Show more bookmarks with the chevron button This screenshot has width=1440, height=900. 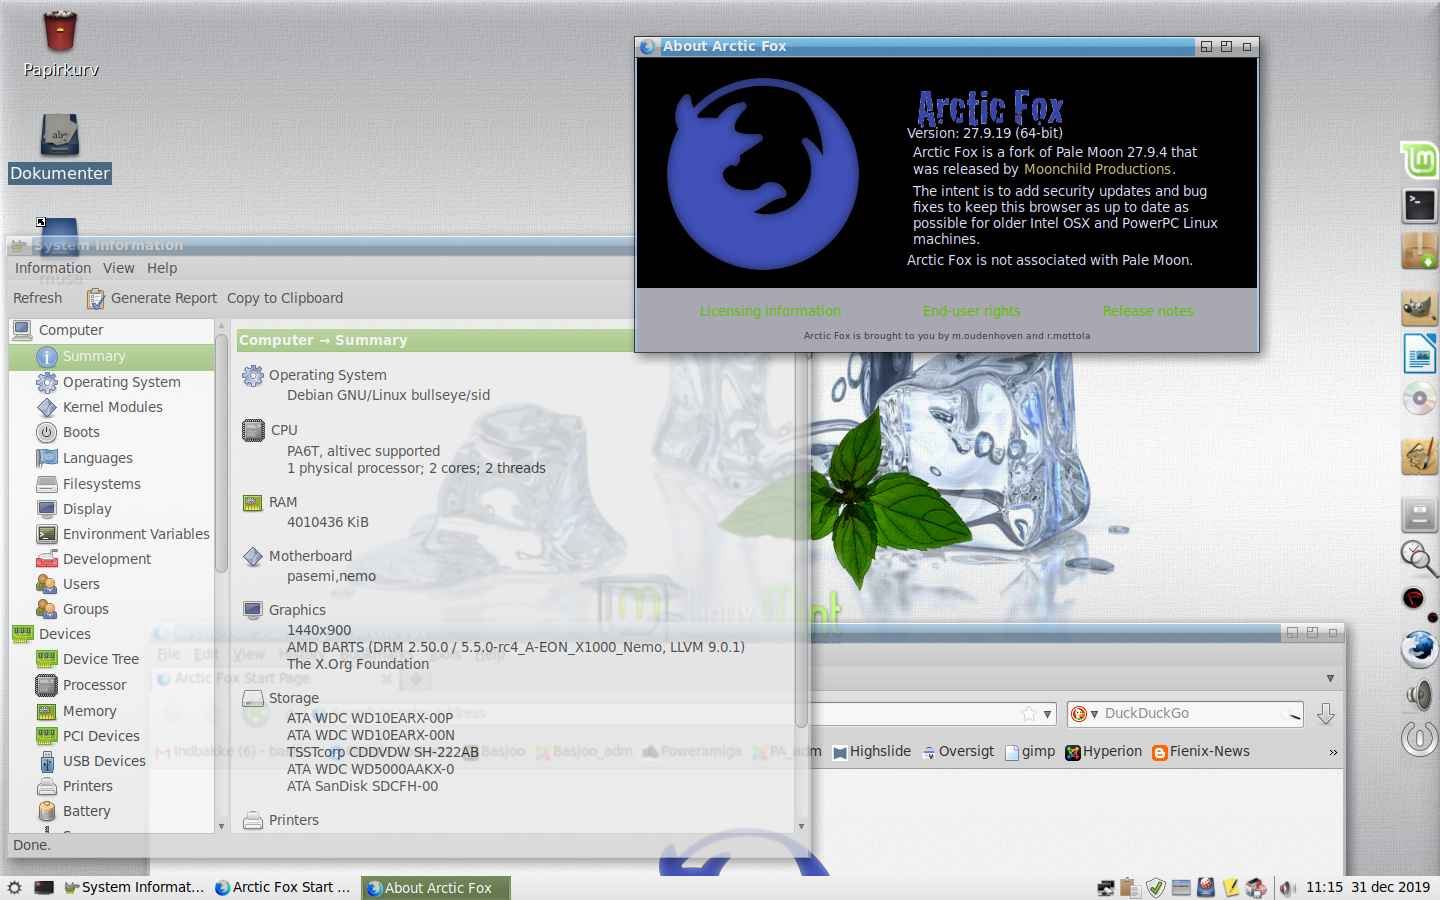coord(1333,752)
